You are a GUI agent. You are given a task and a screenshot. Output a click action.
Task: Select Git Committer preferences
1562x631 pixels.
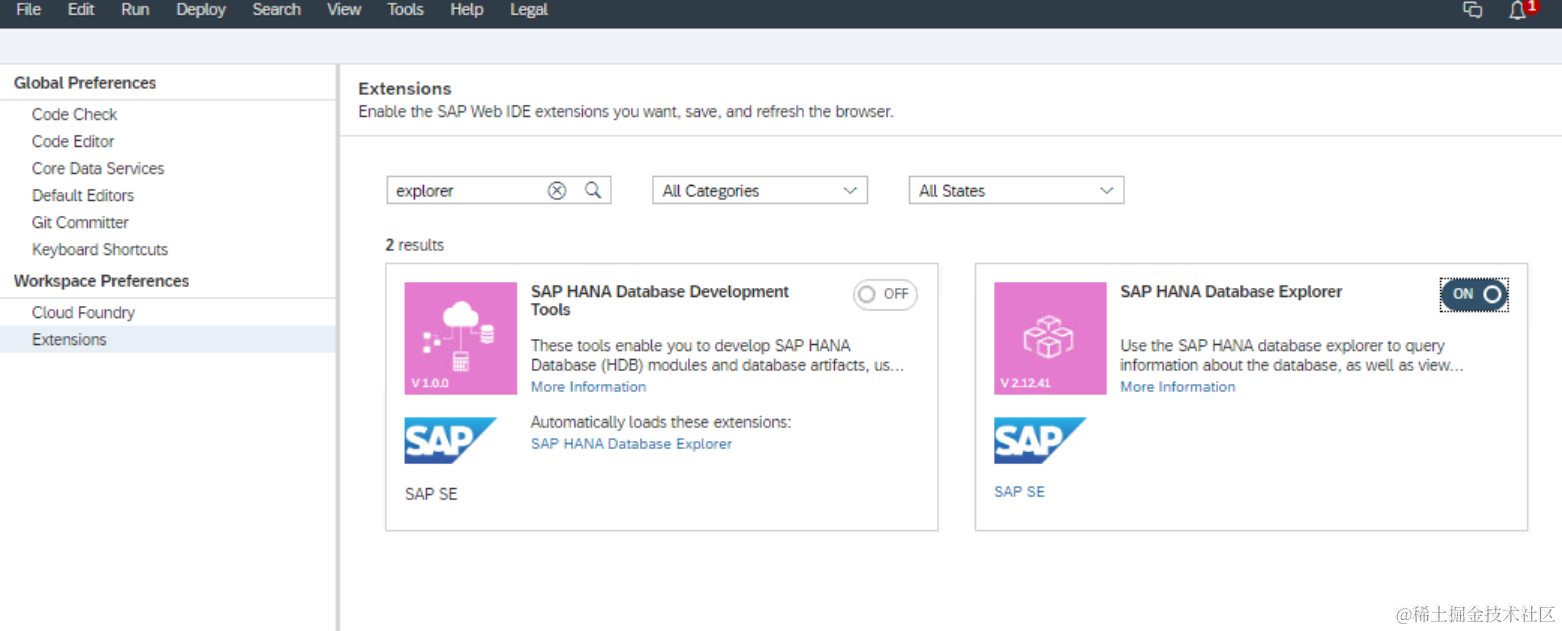click(80, 222)
